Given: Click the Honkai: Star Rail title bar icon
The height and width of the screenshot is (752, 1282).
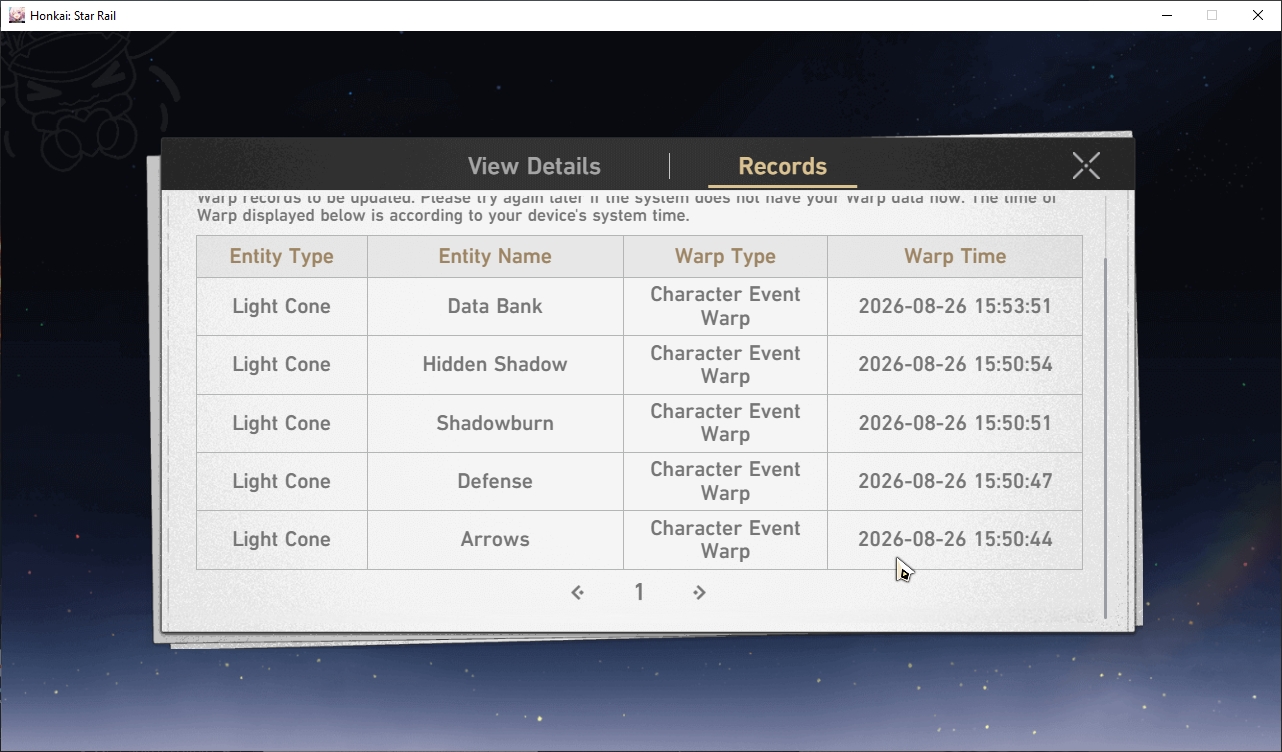Looking at the screenshot, I should pyautogui.click(x=16, y=15).
